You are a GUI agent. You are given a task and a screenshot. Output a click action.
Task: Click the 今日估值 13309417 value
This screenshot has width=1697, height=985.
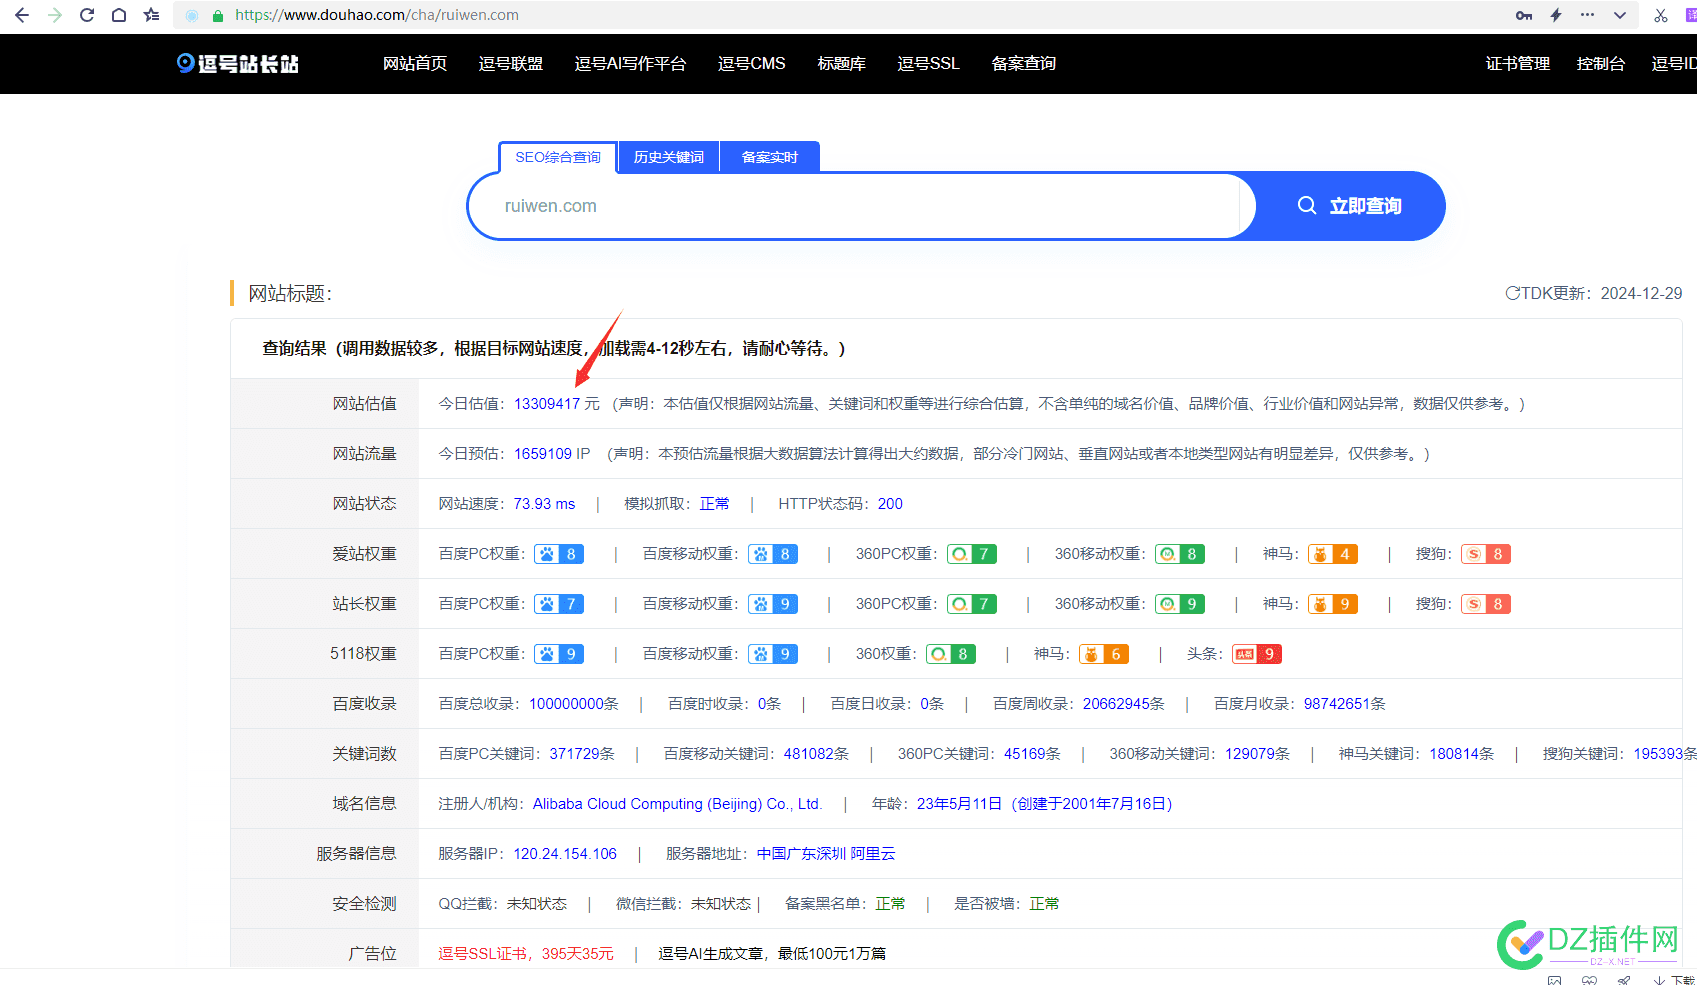(547, 404)
